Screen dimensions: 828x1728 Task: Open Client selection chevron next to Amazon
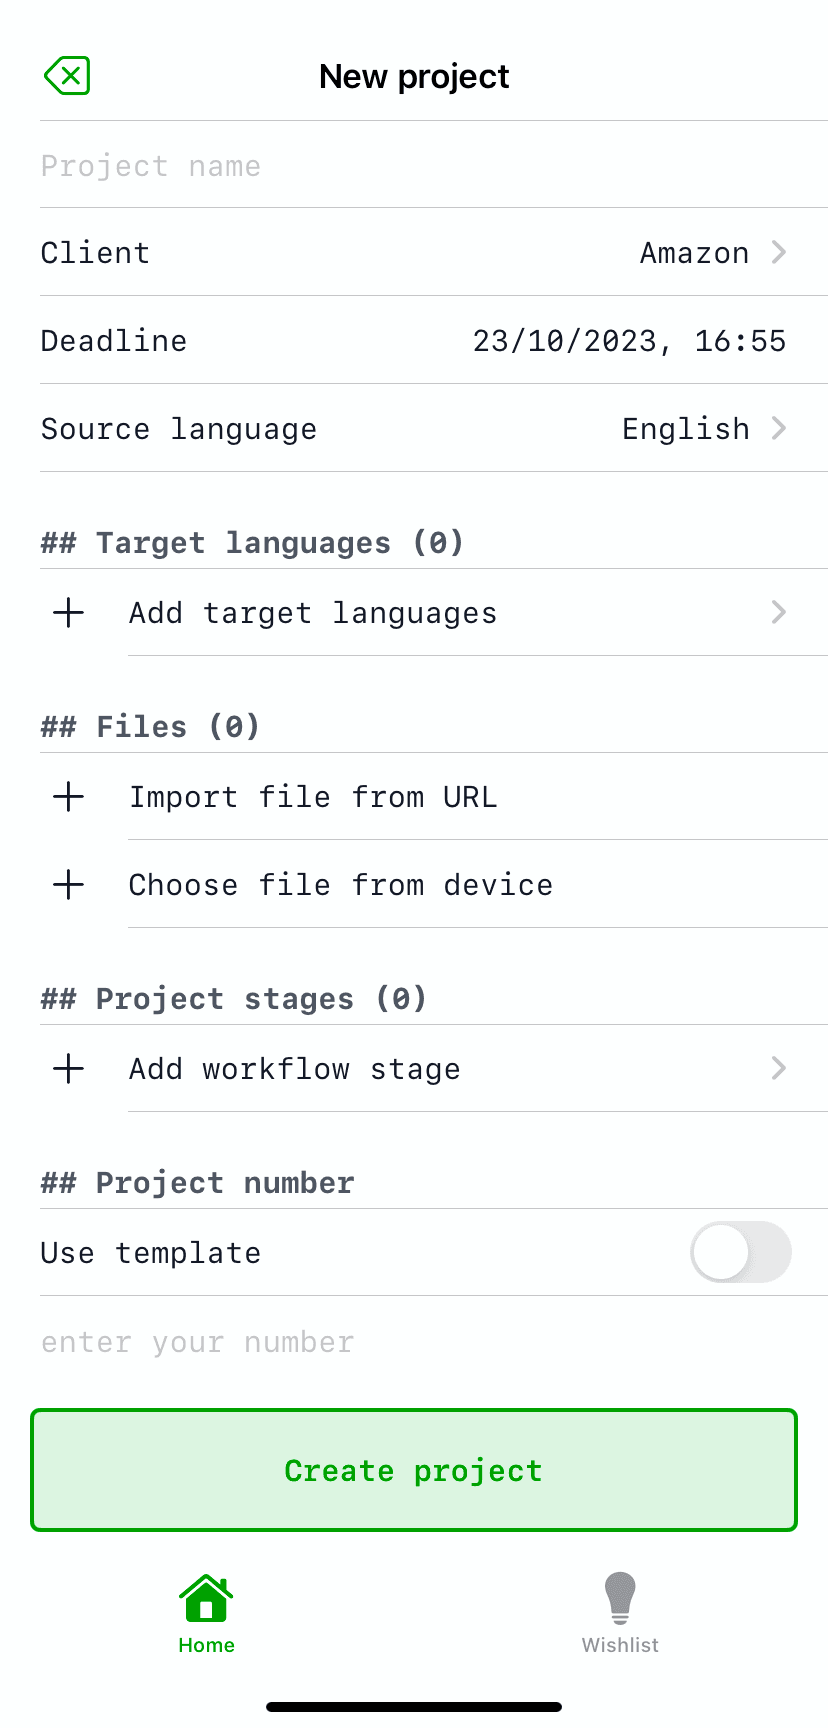click(x=779, y=253)
